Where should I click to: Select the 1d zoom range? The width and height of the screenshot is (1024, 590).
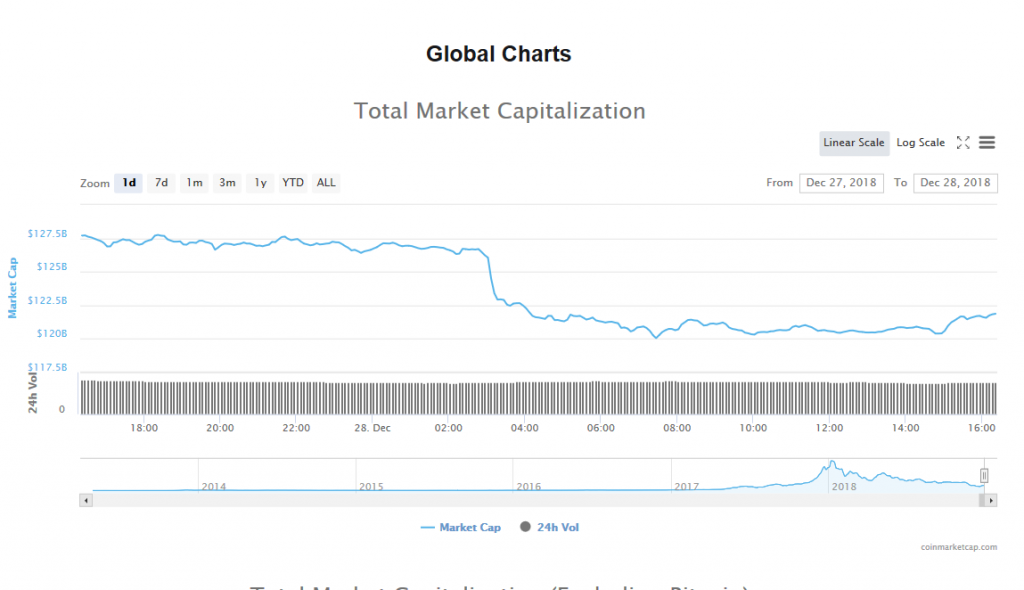[x=129, y=183]
